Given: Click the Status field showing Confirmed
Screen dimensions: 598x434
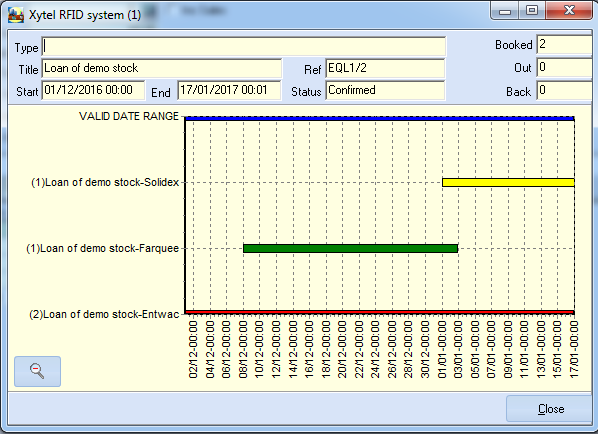Looking at the screenshot, I should tap(385, 90).
